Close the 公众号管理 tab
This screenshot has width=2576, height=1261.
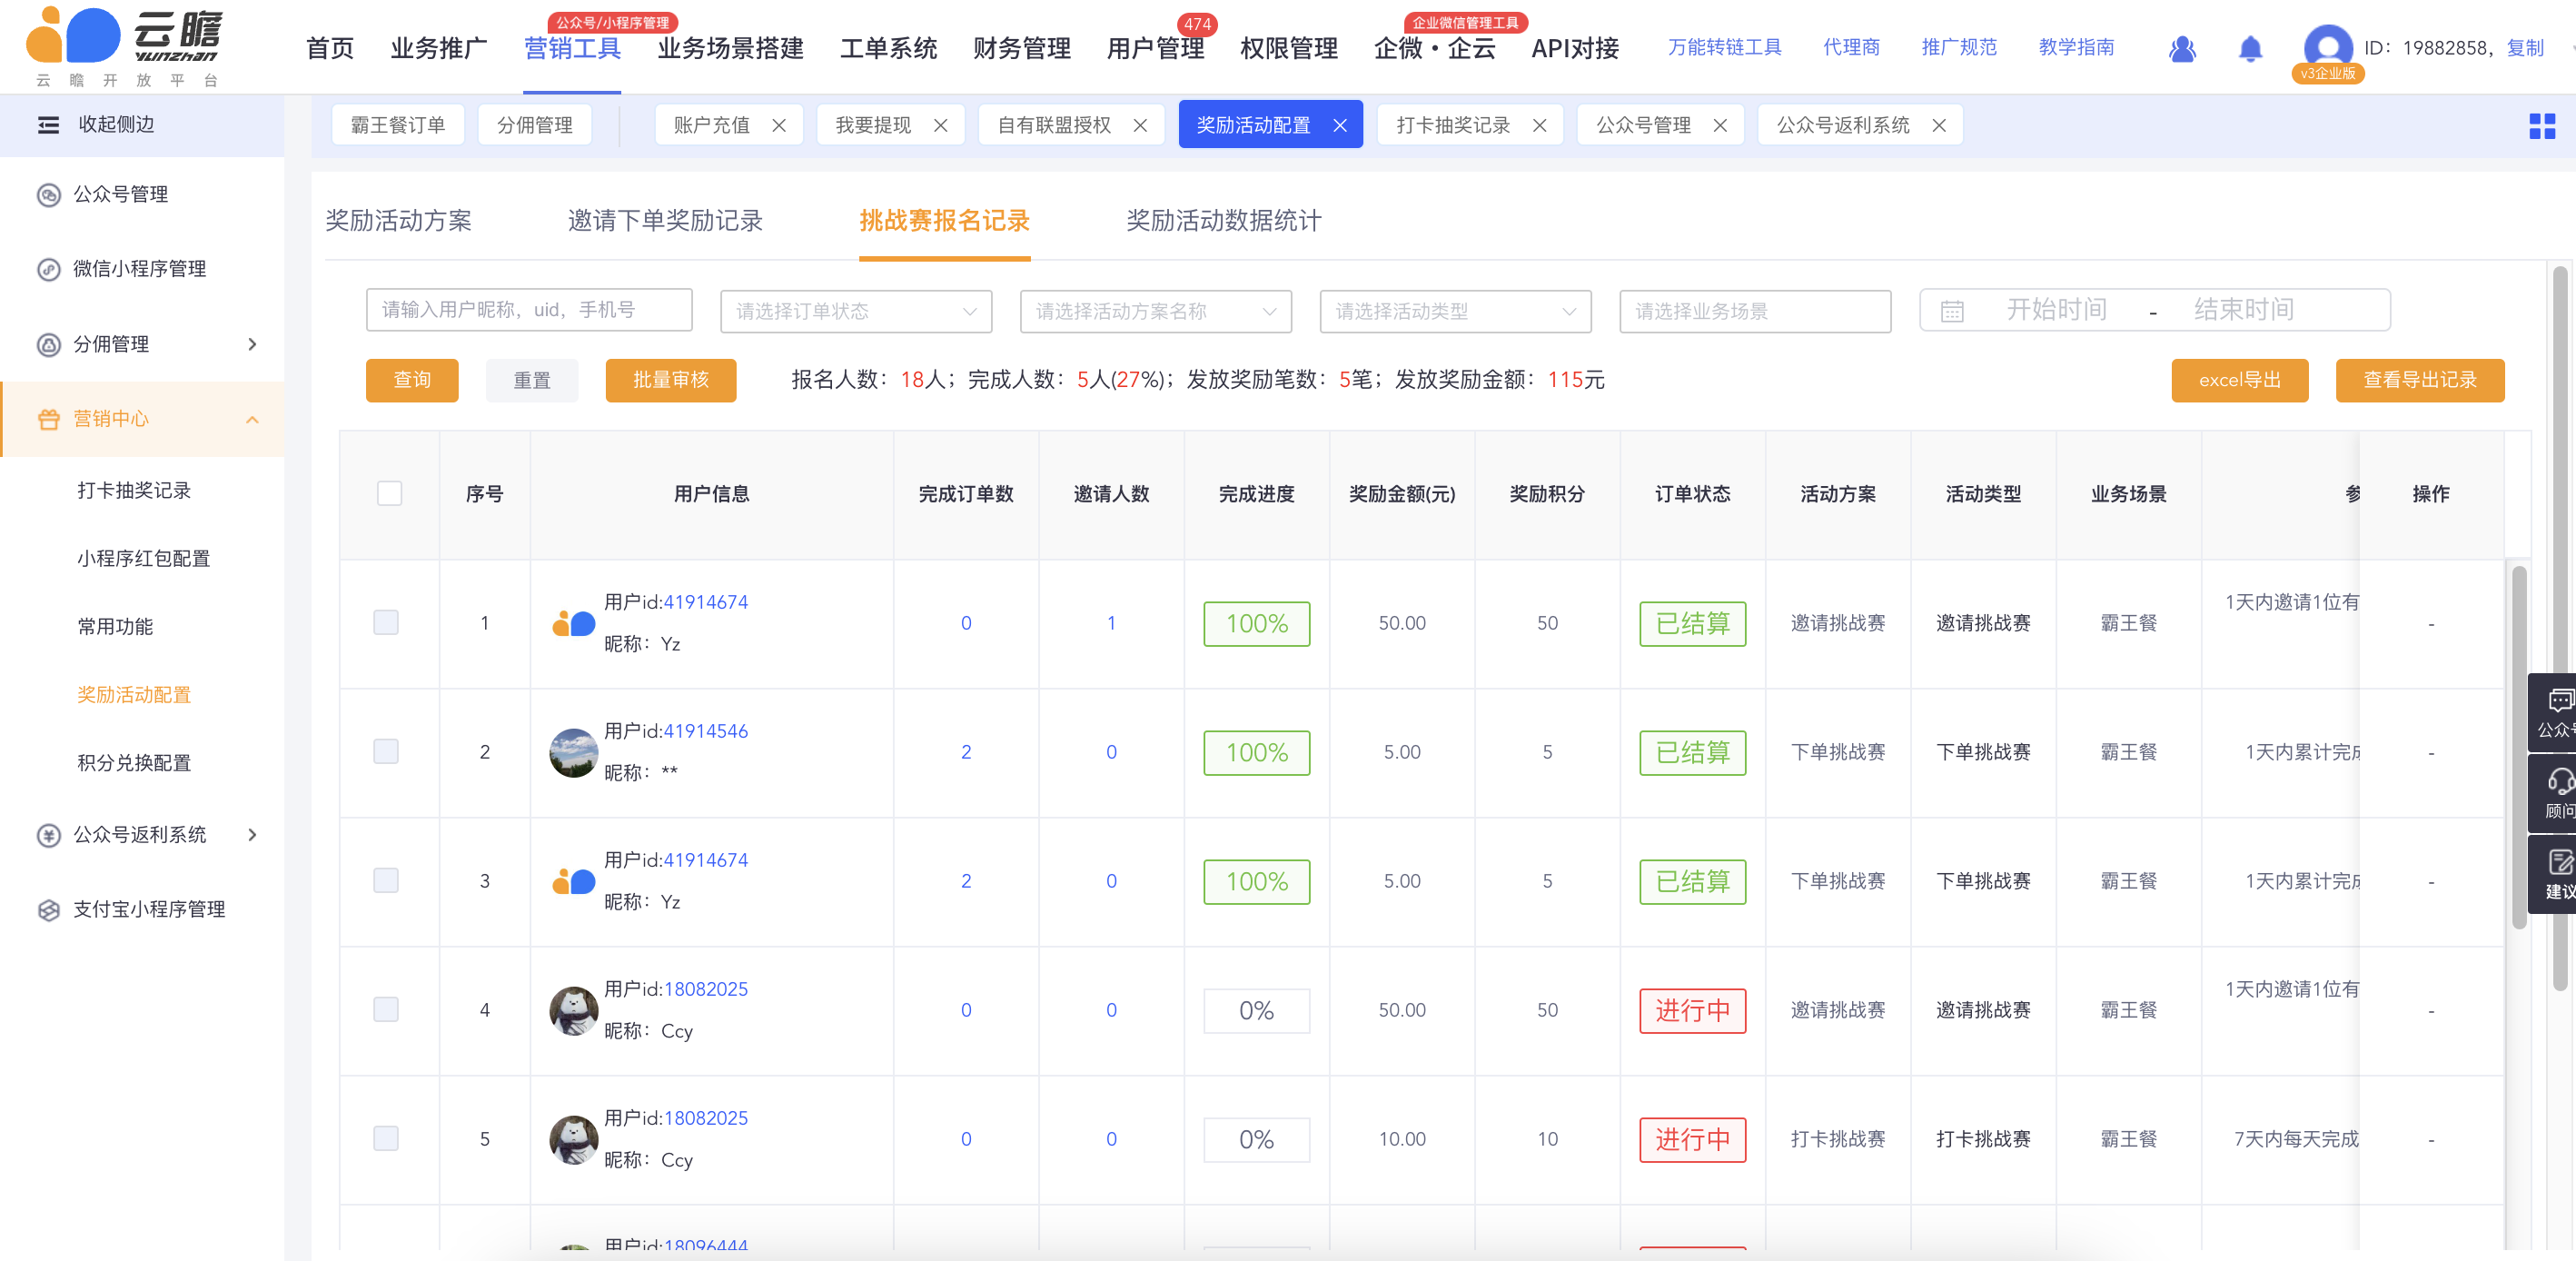(x=1720, y=126)
